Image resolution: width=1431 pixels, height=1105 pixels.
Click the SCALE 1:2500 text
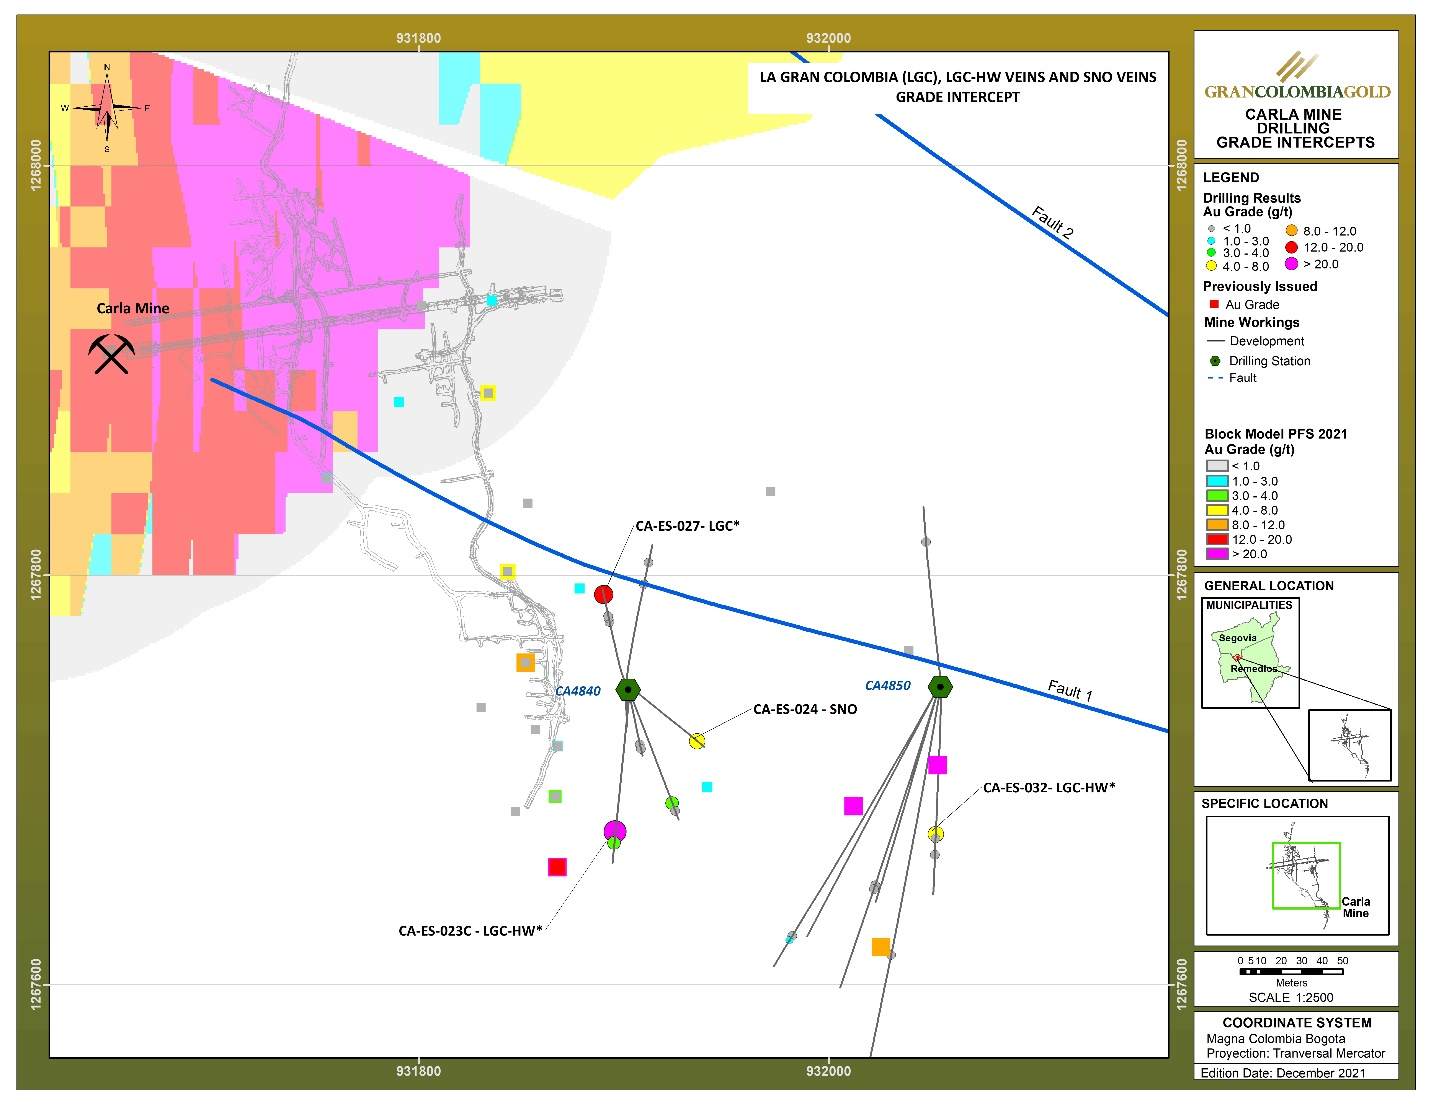(1291, 997)
